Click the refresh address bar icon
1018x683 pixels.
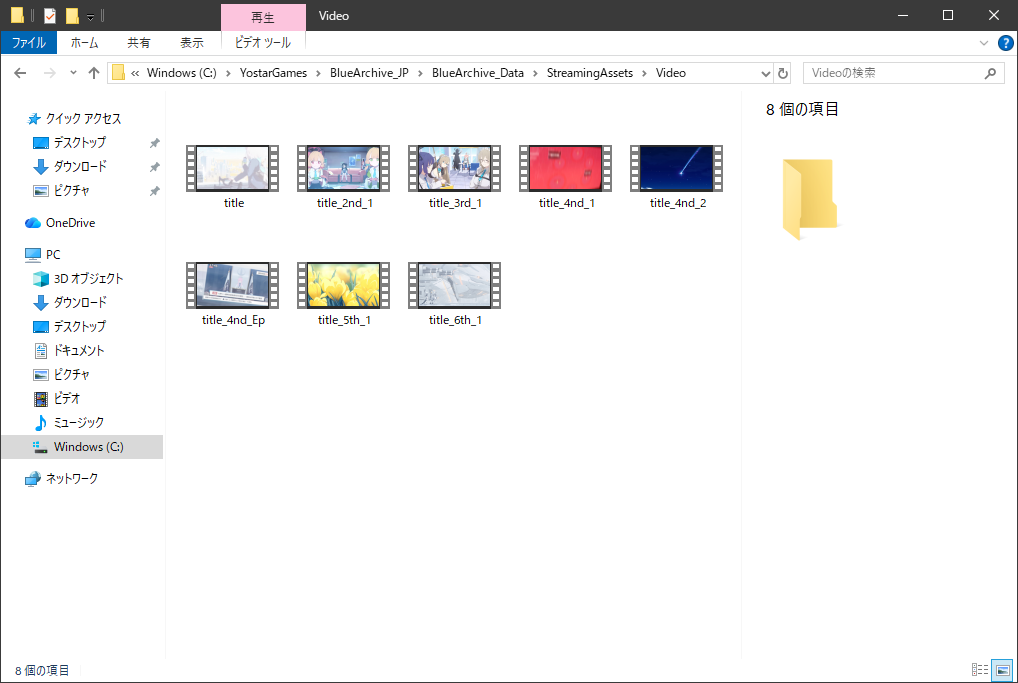783,73
